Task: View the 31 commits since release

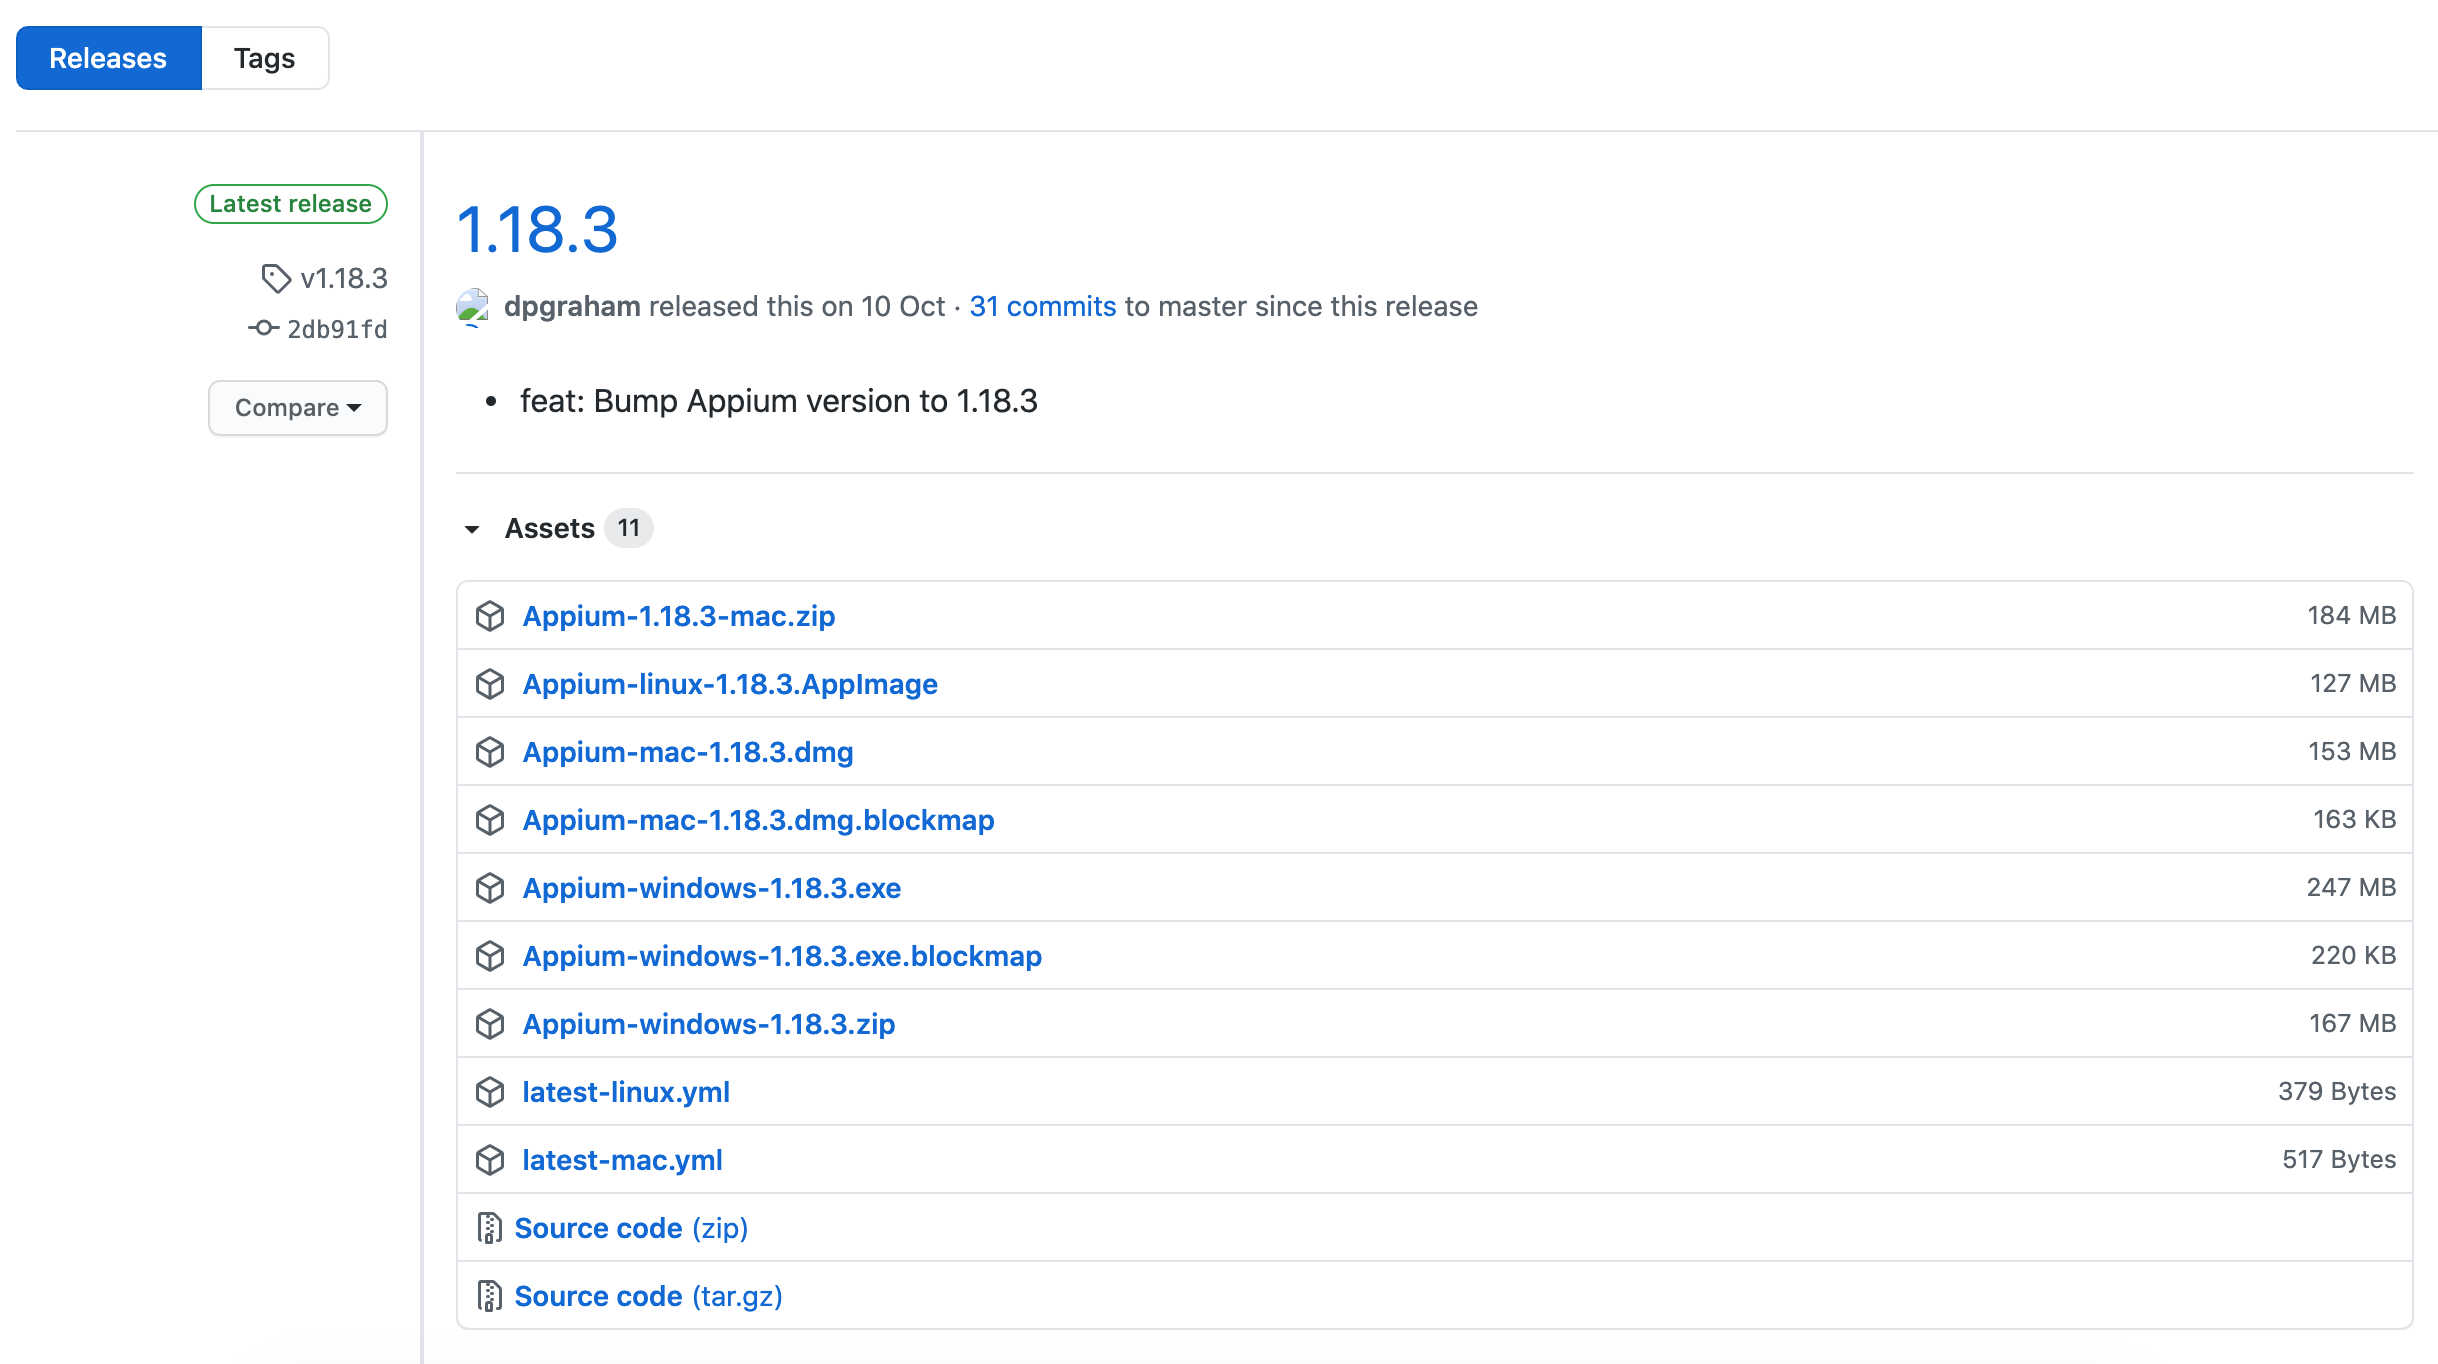Action: coord(1042,306)
